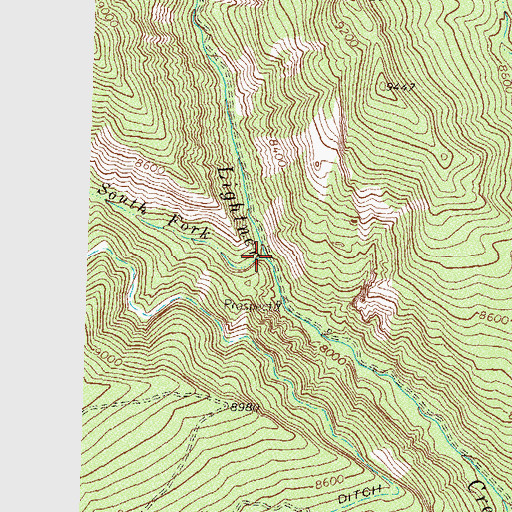Viewport: 512px width, 512px height.
Task: Select the 'DITCH' label on the map
Action: [359, 495]
